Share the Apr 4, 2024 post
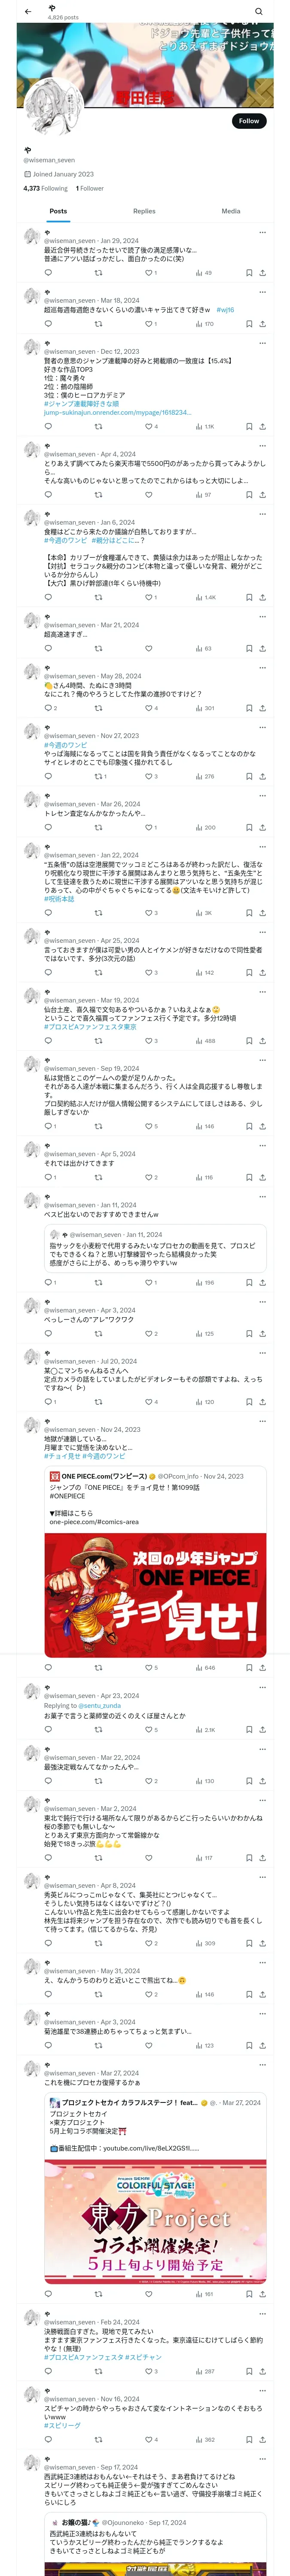This screenshot has width=290, height=2576. (262, 495)
